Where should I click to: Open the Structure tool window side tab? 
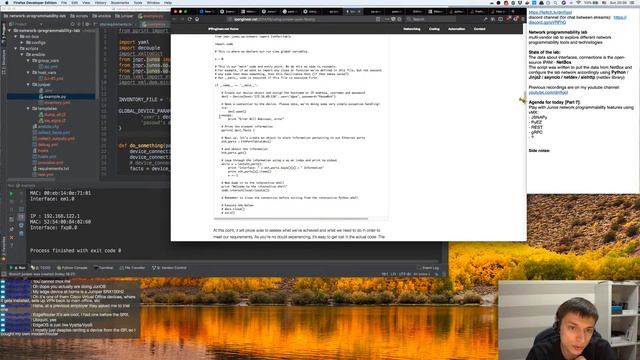point(3,62)
